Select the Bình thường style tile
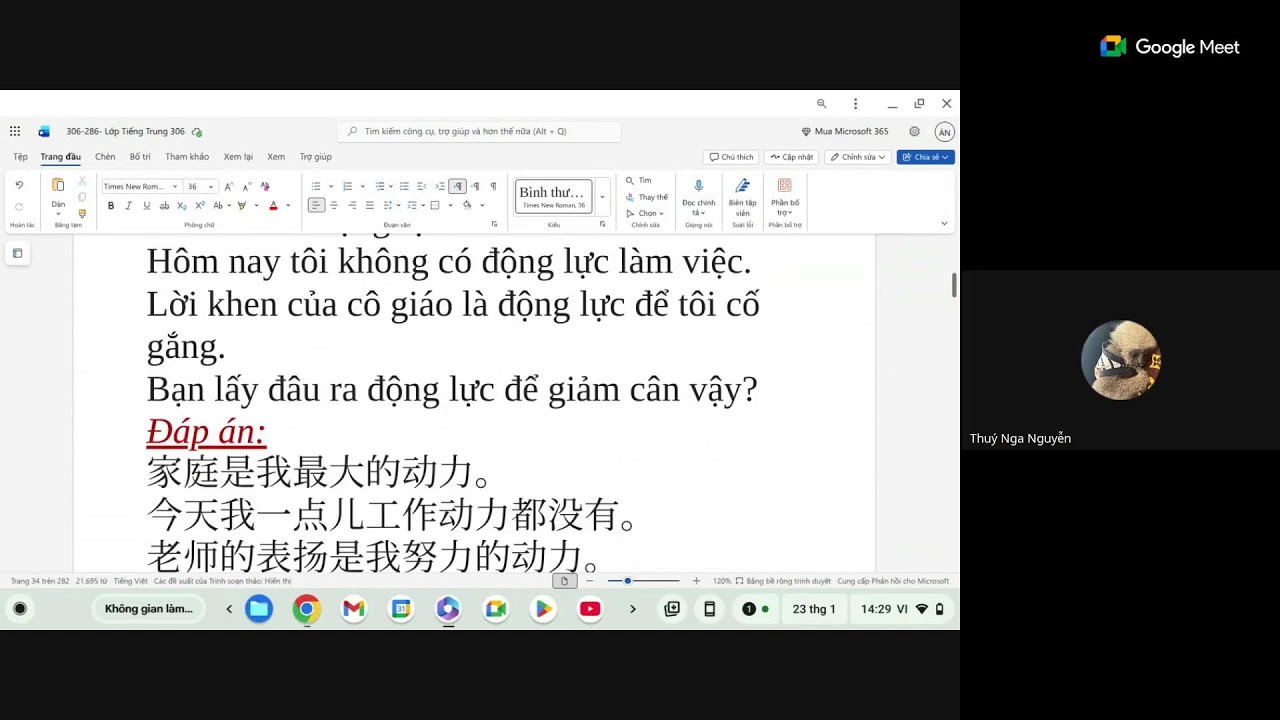The width and height of the screenshot is (1280, 720). [554, 197]
